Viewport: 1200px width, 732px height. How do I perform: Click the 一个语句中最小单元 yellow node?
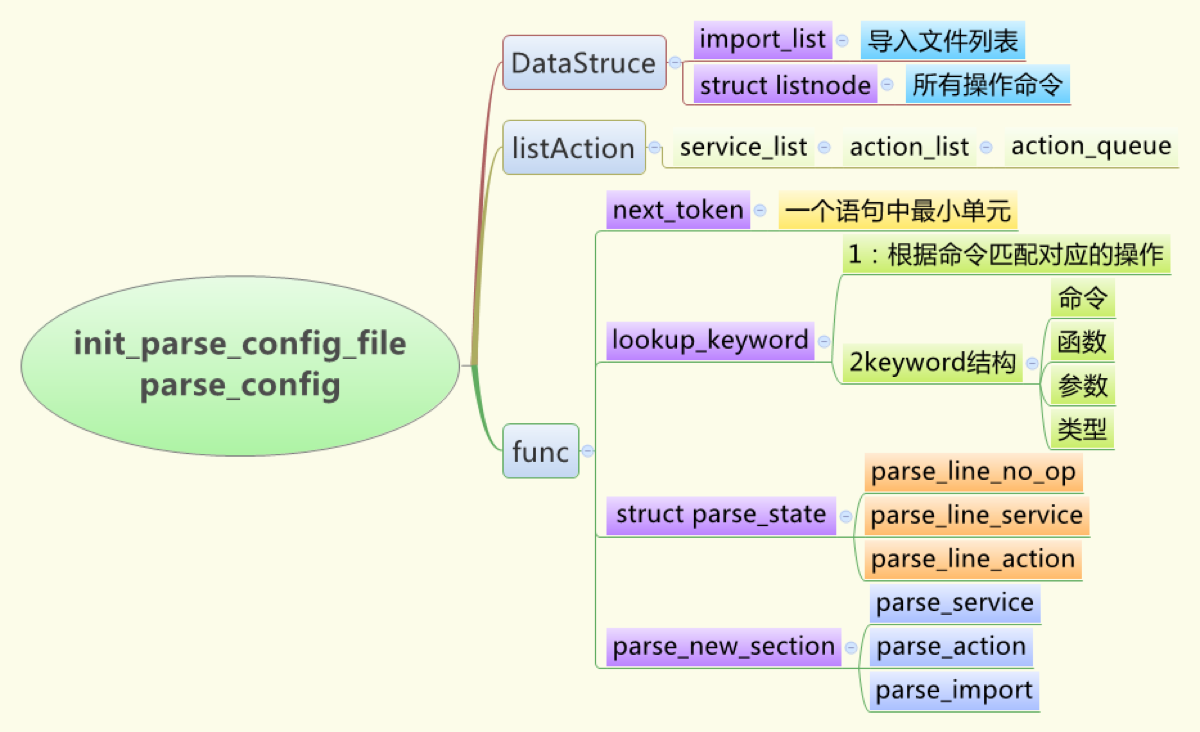tap(898, 211)
